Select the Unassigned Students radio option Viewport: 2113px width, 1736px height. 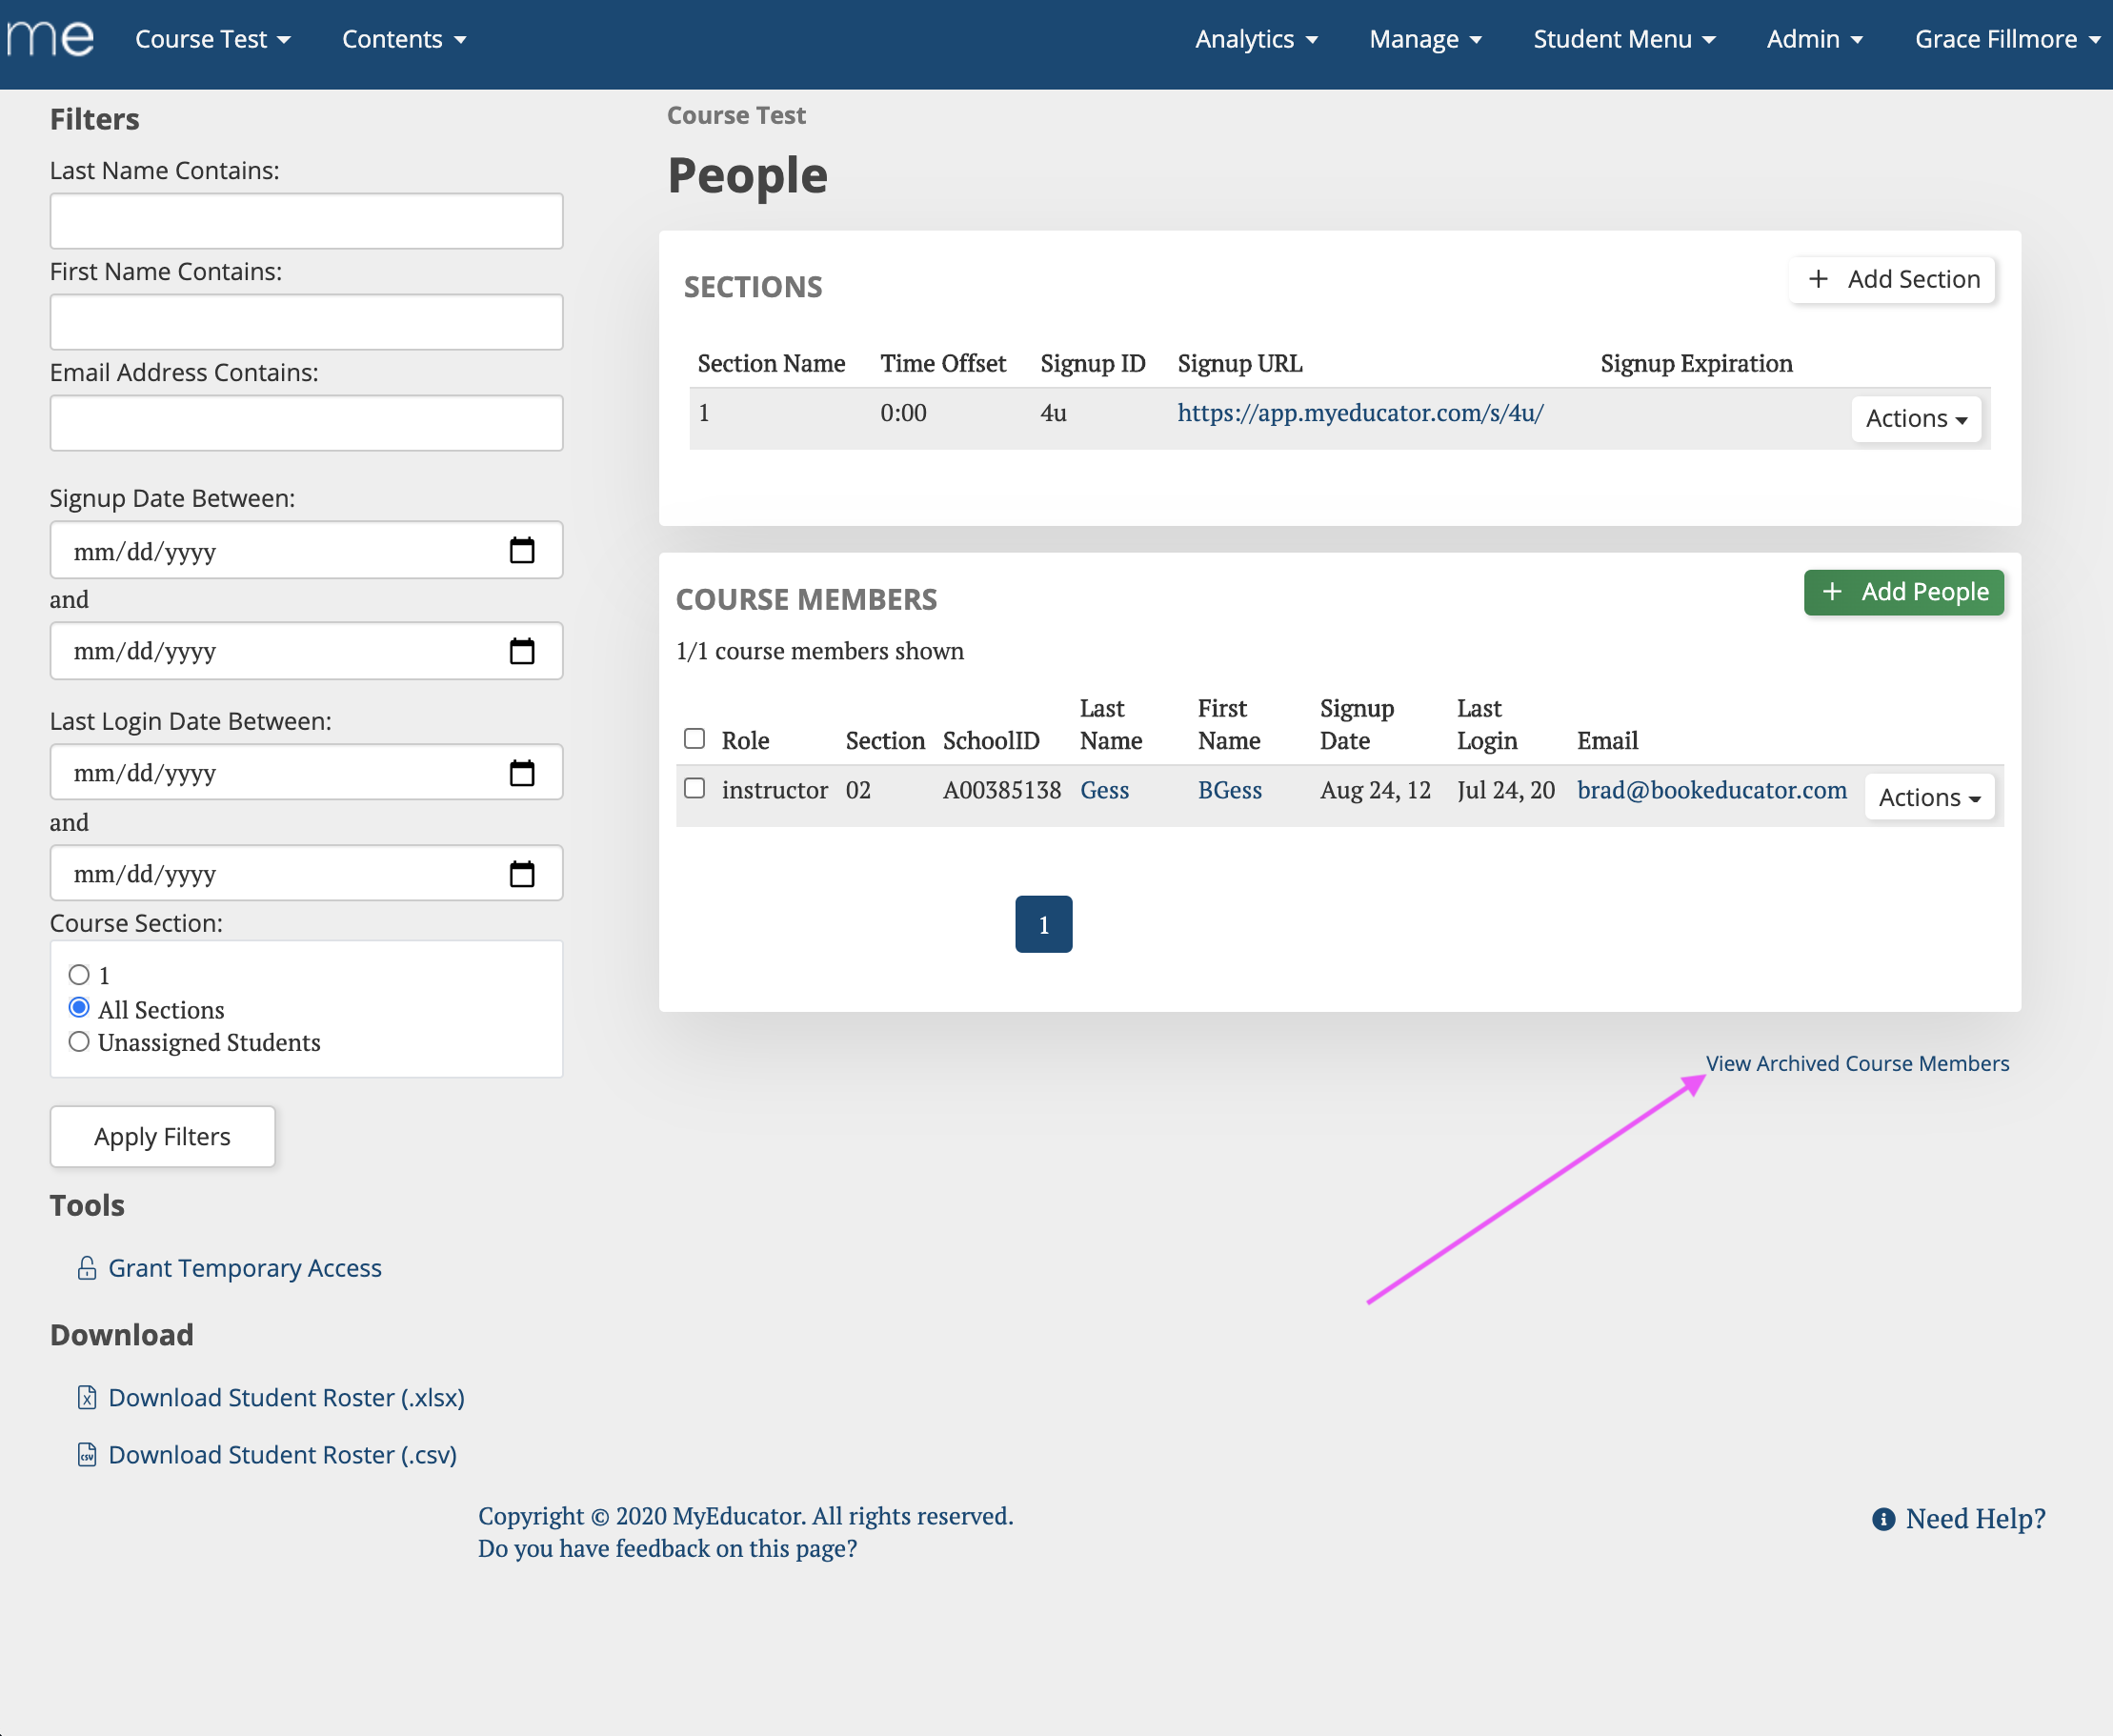point(79,1042)
